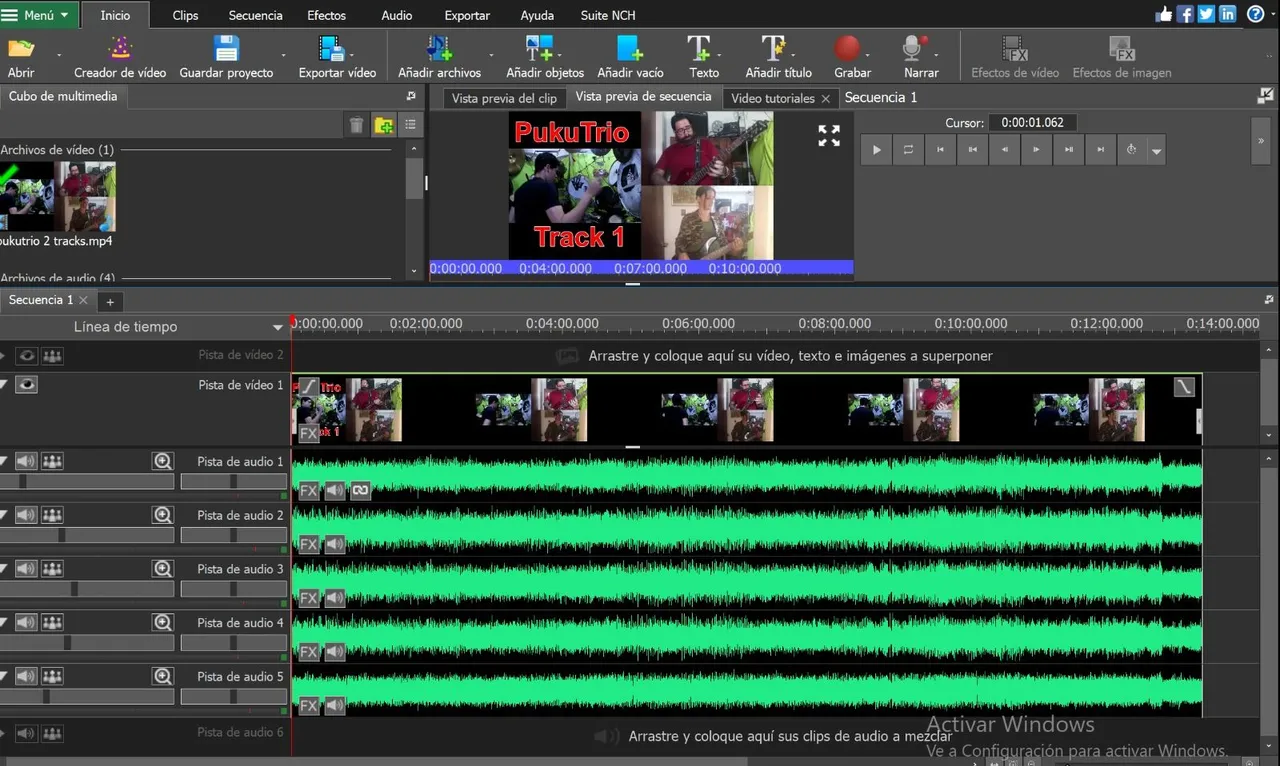Open the help question mark icon

1255,14
